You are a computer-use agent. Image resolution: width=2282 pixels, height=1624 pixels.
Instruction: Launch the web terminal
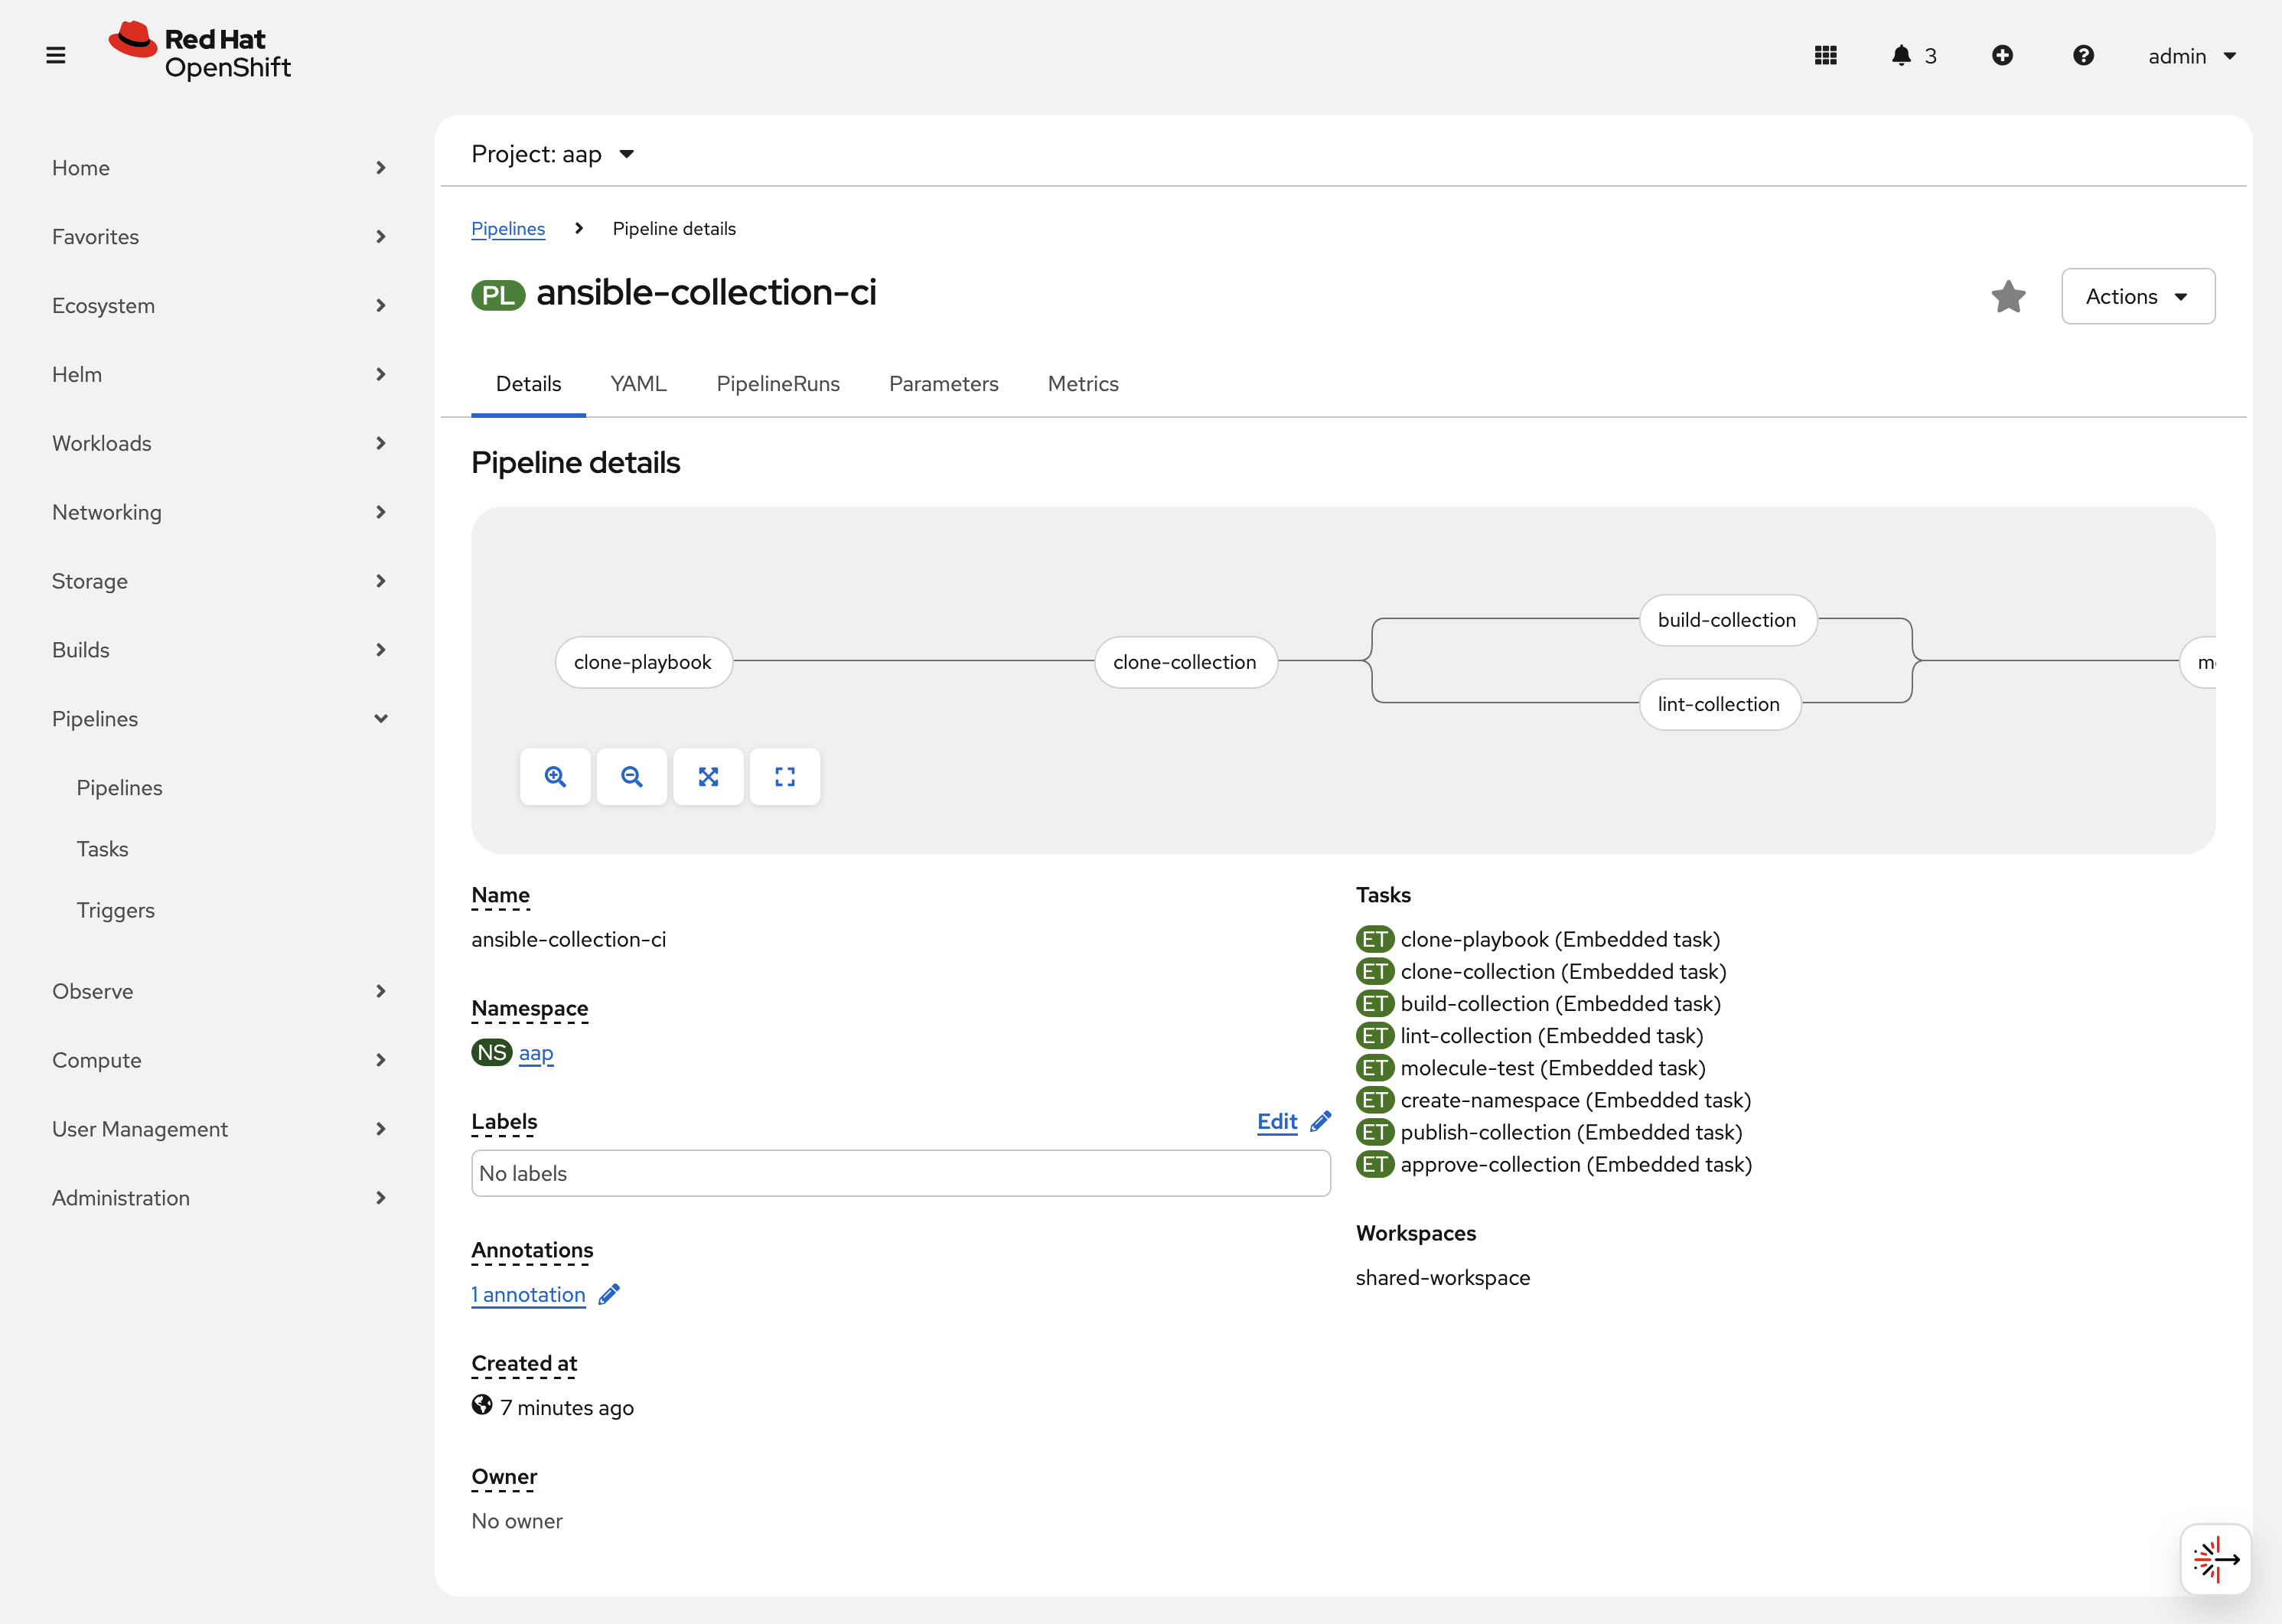point(2215,1559)
